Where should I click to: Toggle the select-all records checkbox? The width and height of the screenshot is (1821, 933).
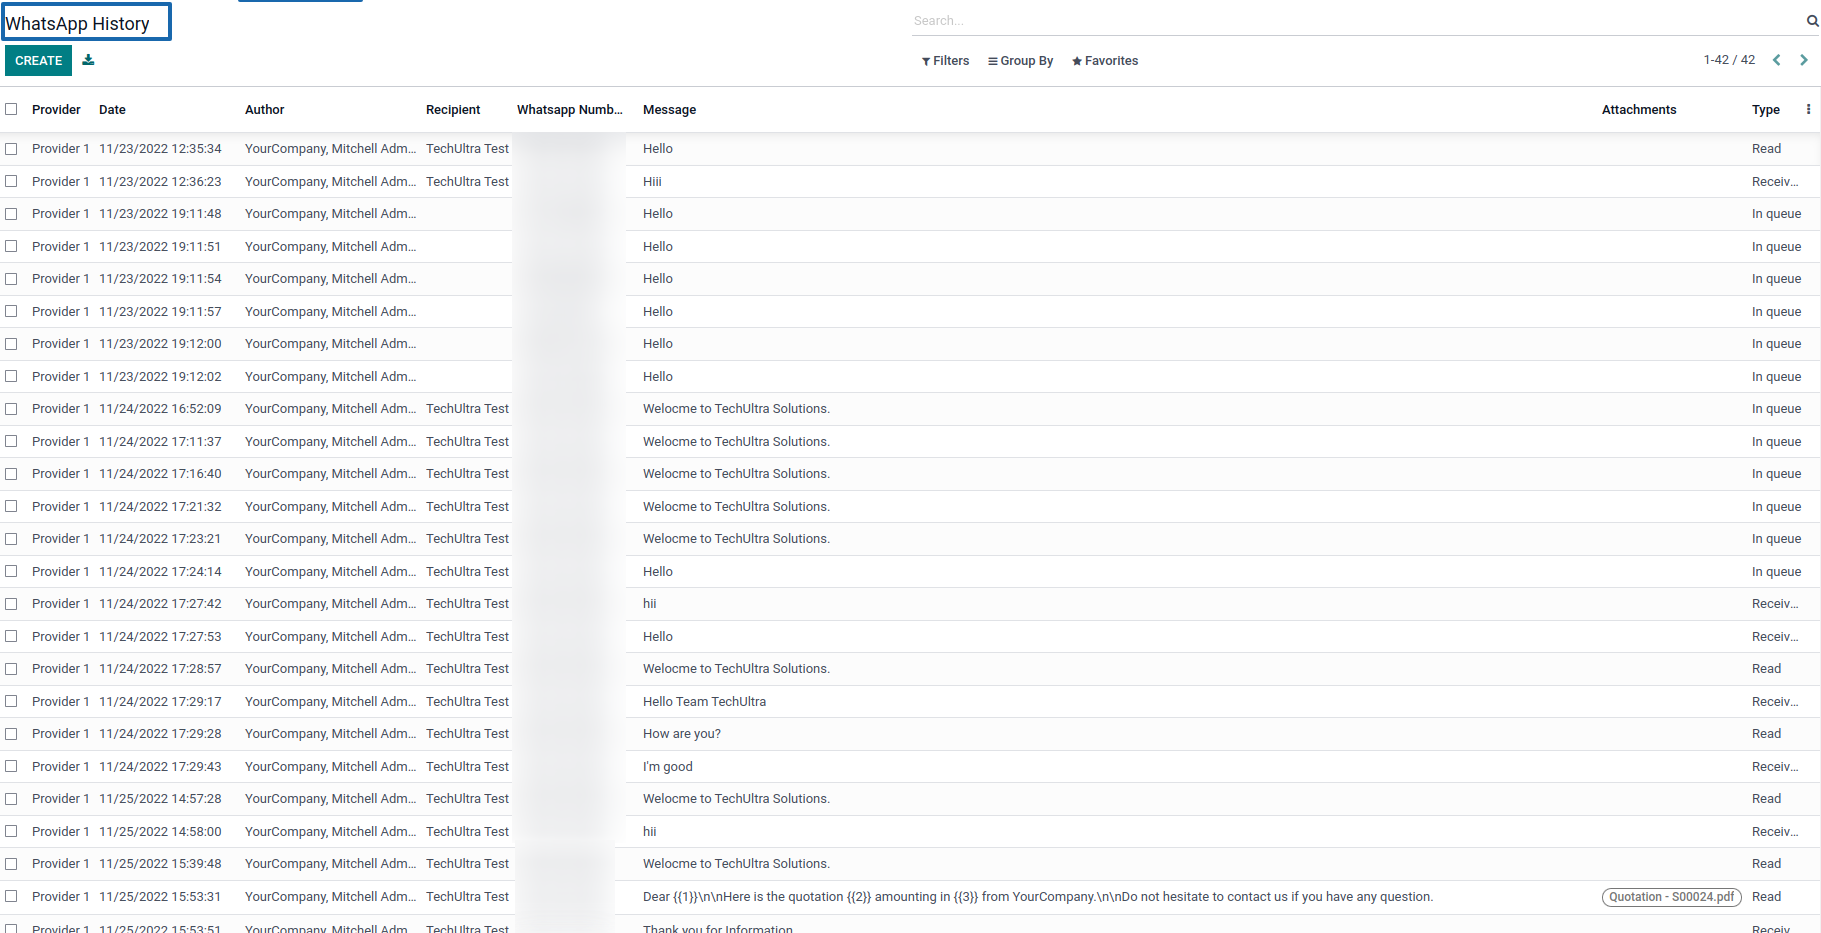[x=11, y=110]
